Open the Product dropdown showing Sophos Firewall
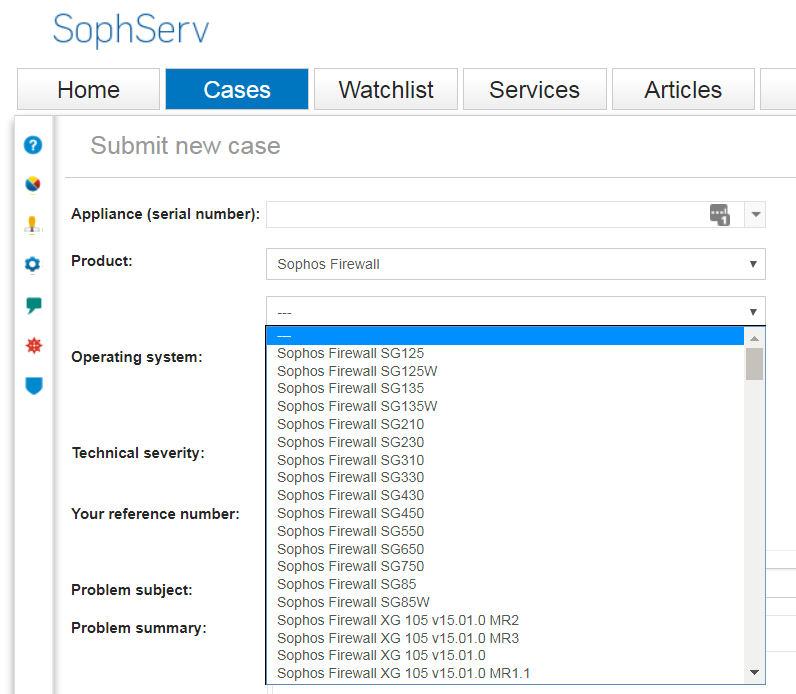This screenshot has width=796, height=694. pyautogui.click(x=515, y=264)
